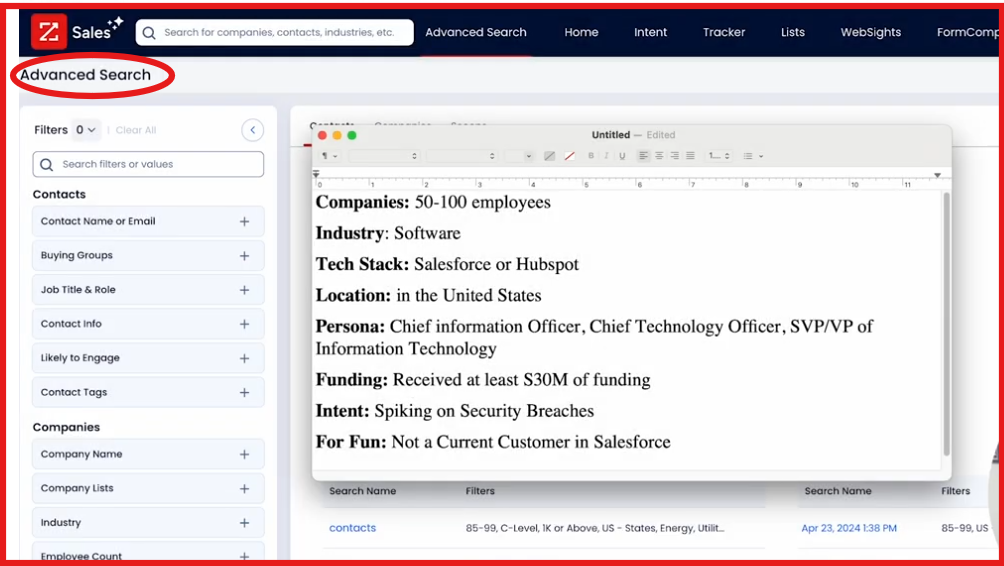Click the Untitled title of the TextEdit window

611,135
